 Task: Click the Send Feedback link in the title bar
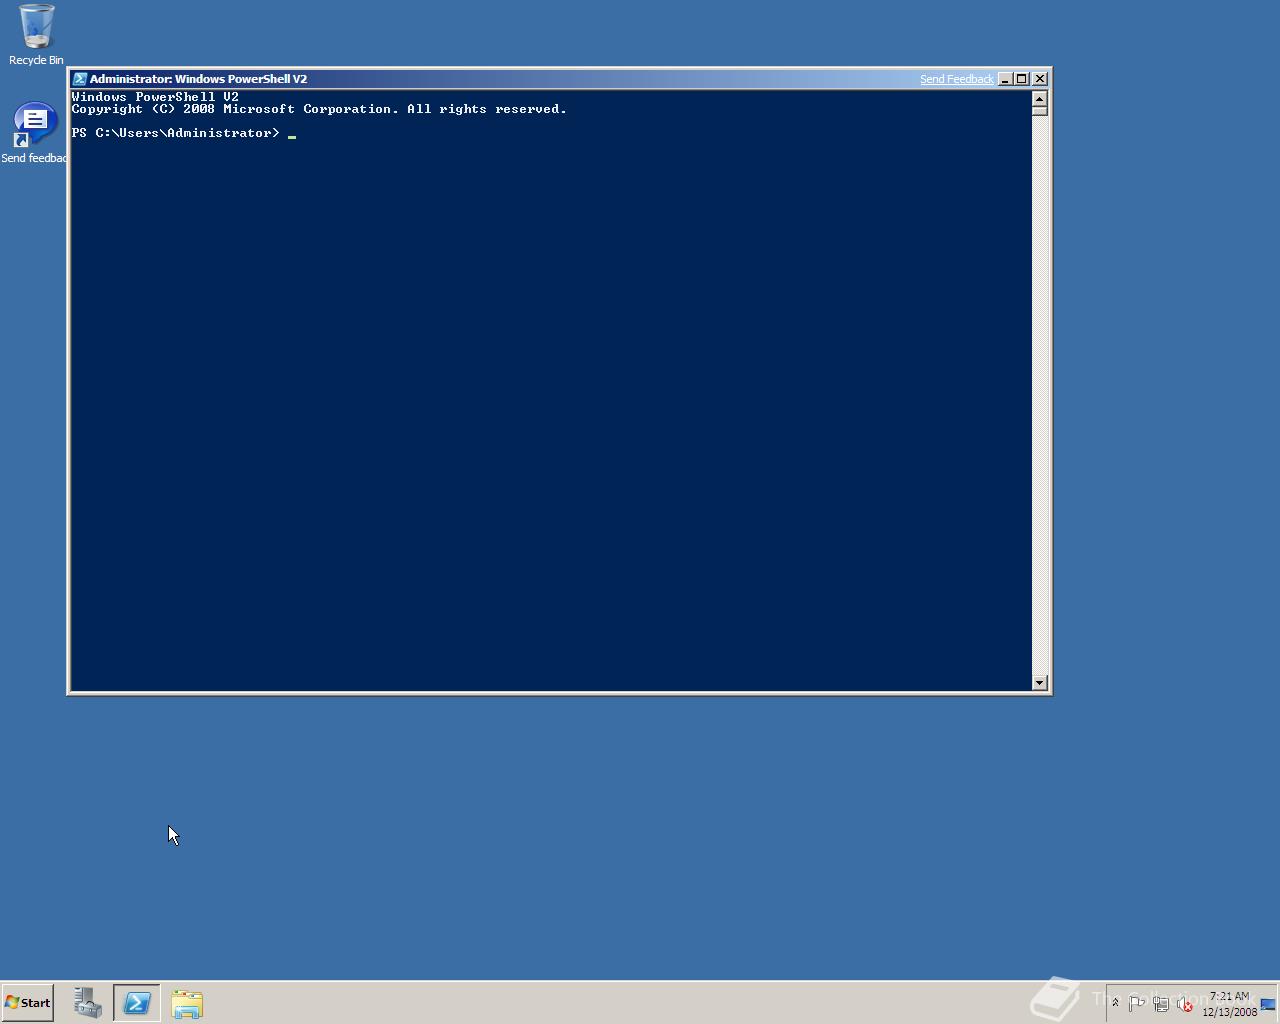pyautogui.click(x=956, y=79)
